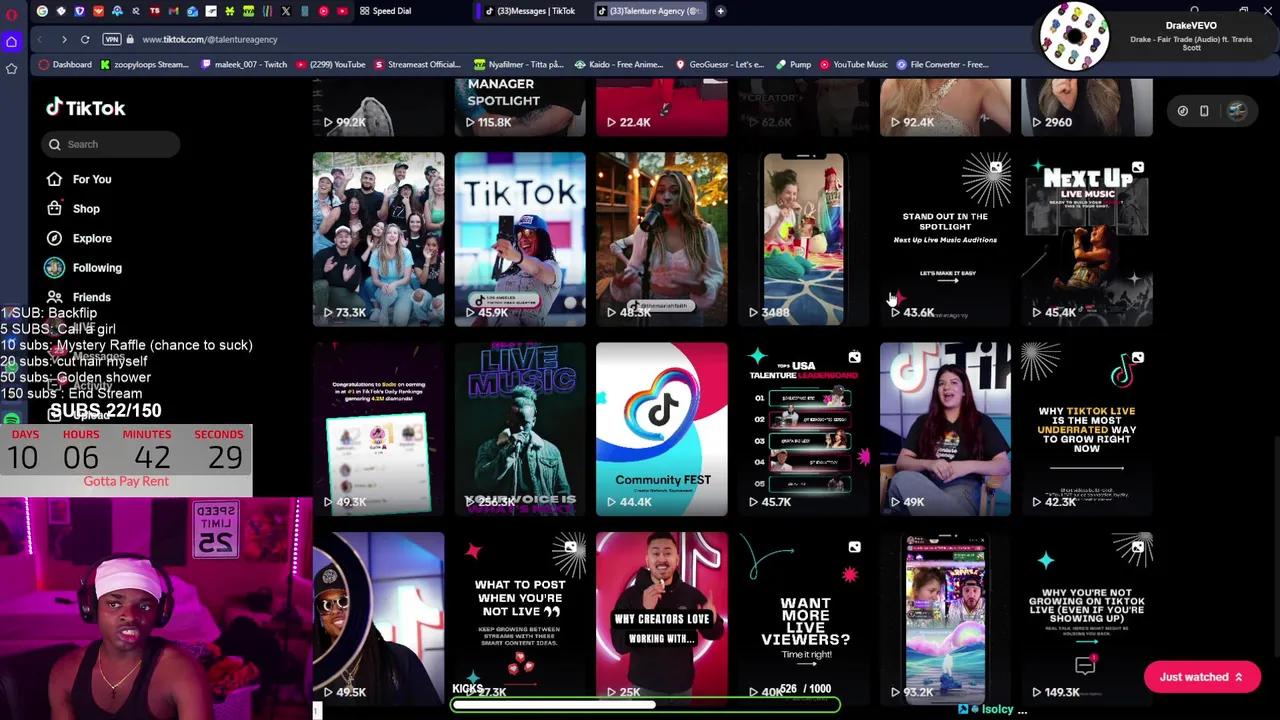The height and width of the screenshot is (720, 1280).
Task: Open the Next Up Live Music video
Action: [1087, 239]
